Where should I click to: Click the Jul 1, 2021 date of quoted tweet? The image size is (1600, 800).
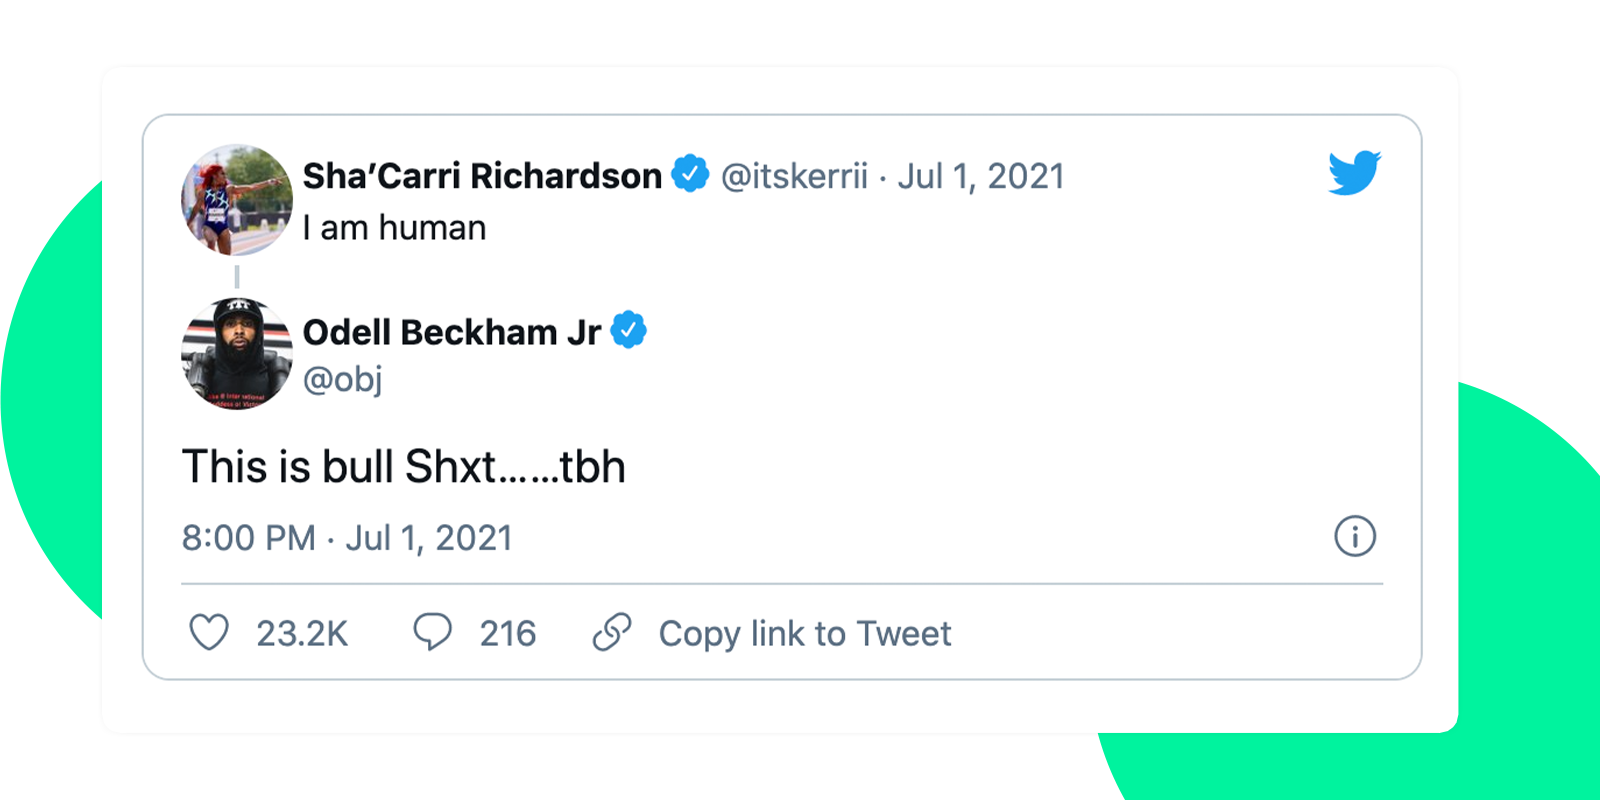980,176
